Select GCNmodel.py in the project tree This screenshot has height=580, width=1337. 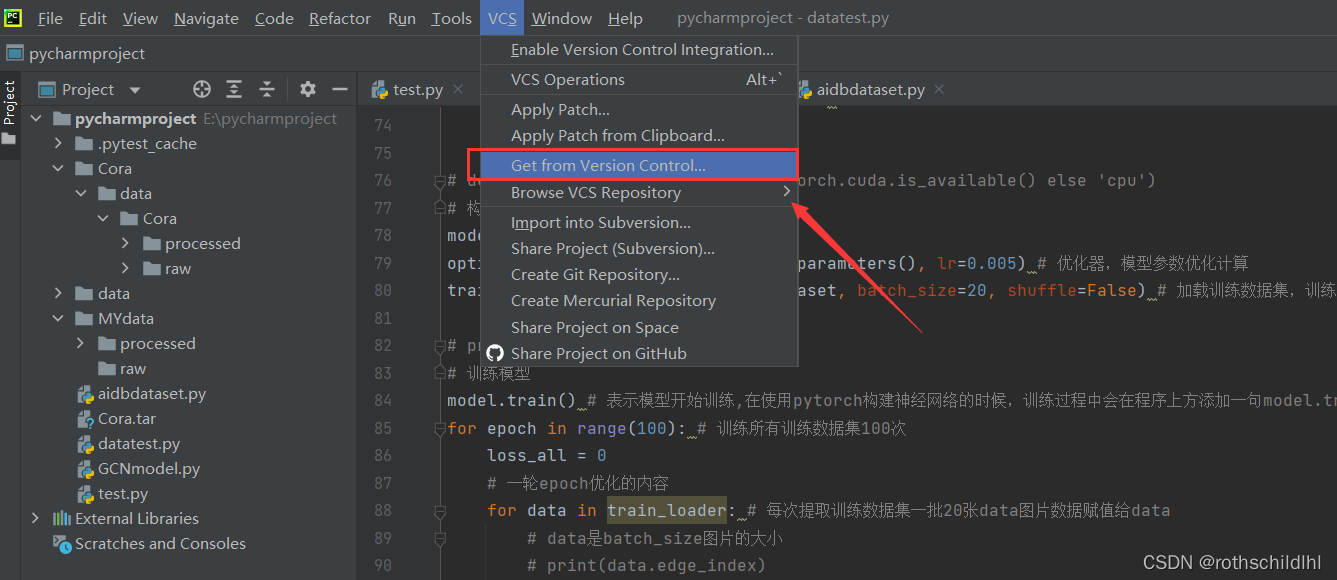point(138,468)
